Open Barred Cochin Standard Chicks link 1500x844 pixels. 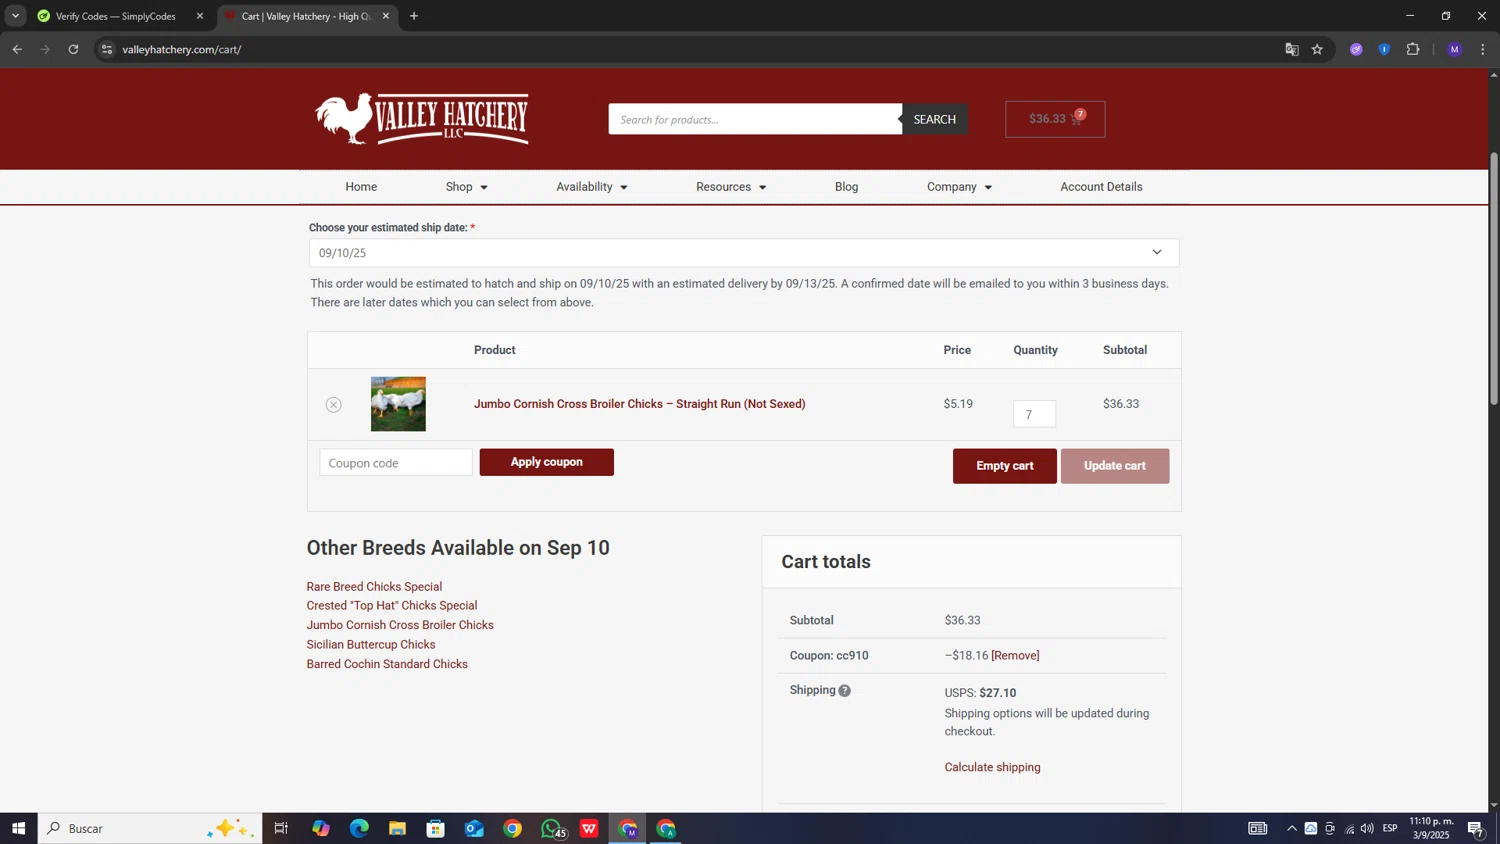pyautogui.click(x=387, y=664)
